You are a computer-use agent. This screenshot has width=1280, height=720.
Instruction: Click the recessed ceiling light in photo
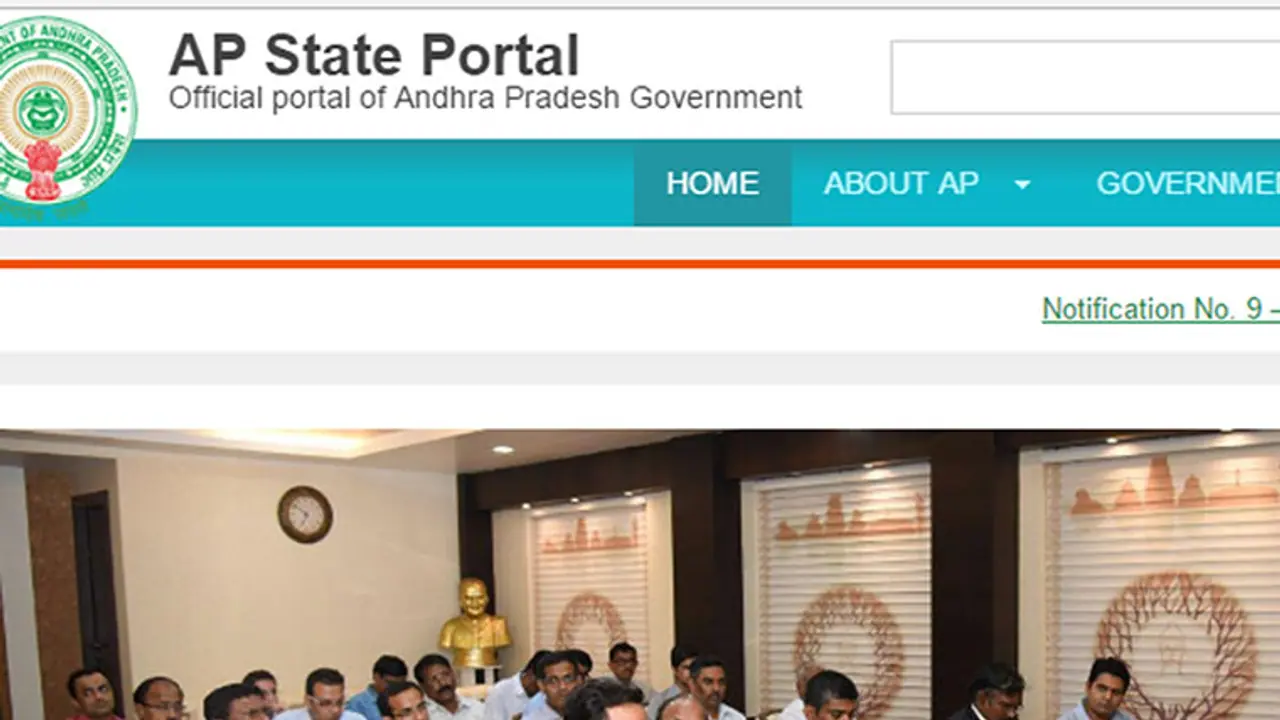pyautogui.click(x=502, y=451)
